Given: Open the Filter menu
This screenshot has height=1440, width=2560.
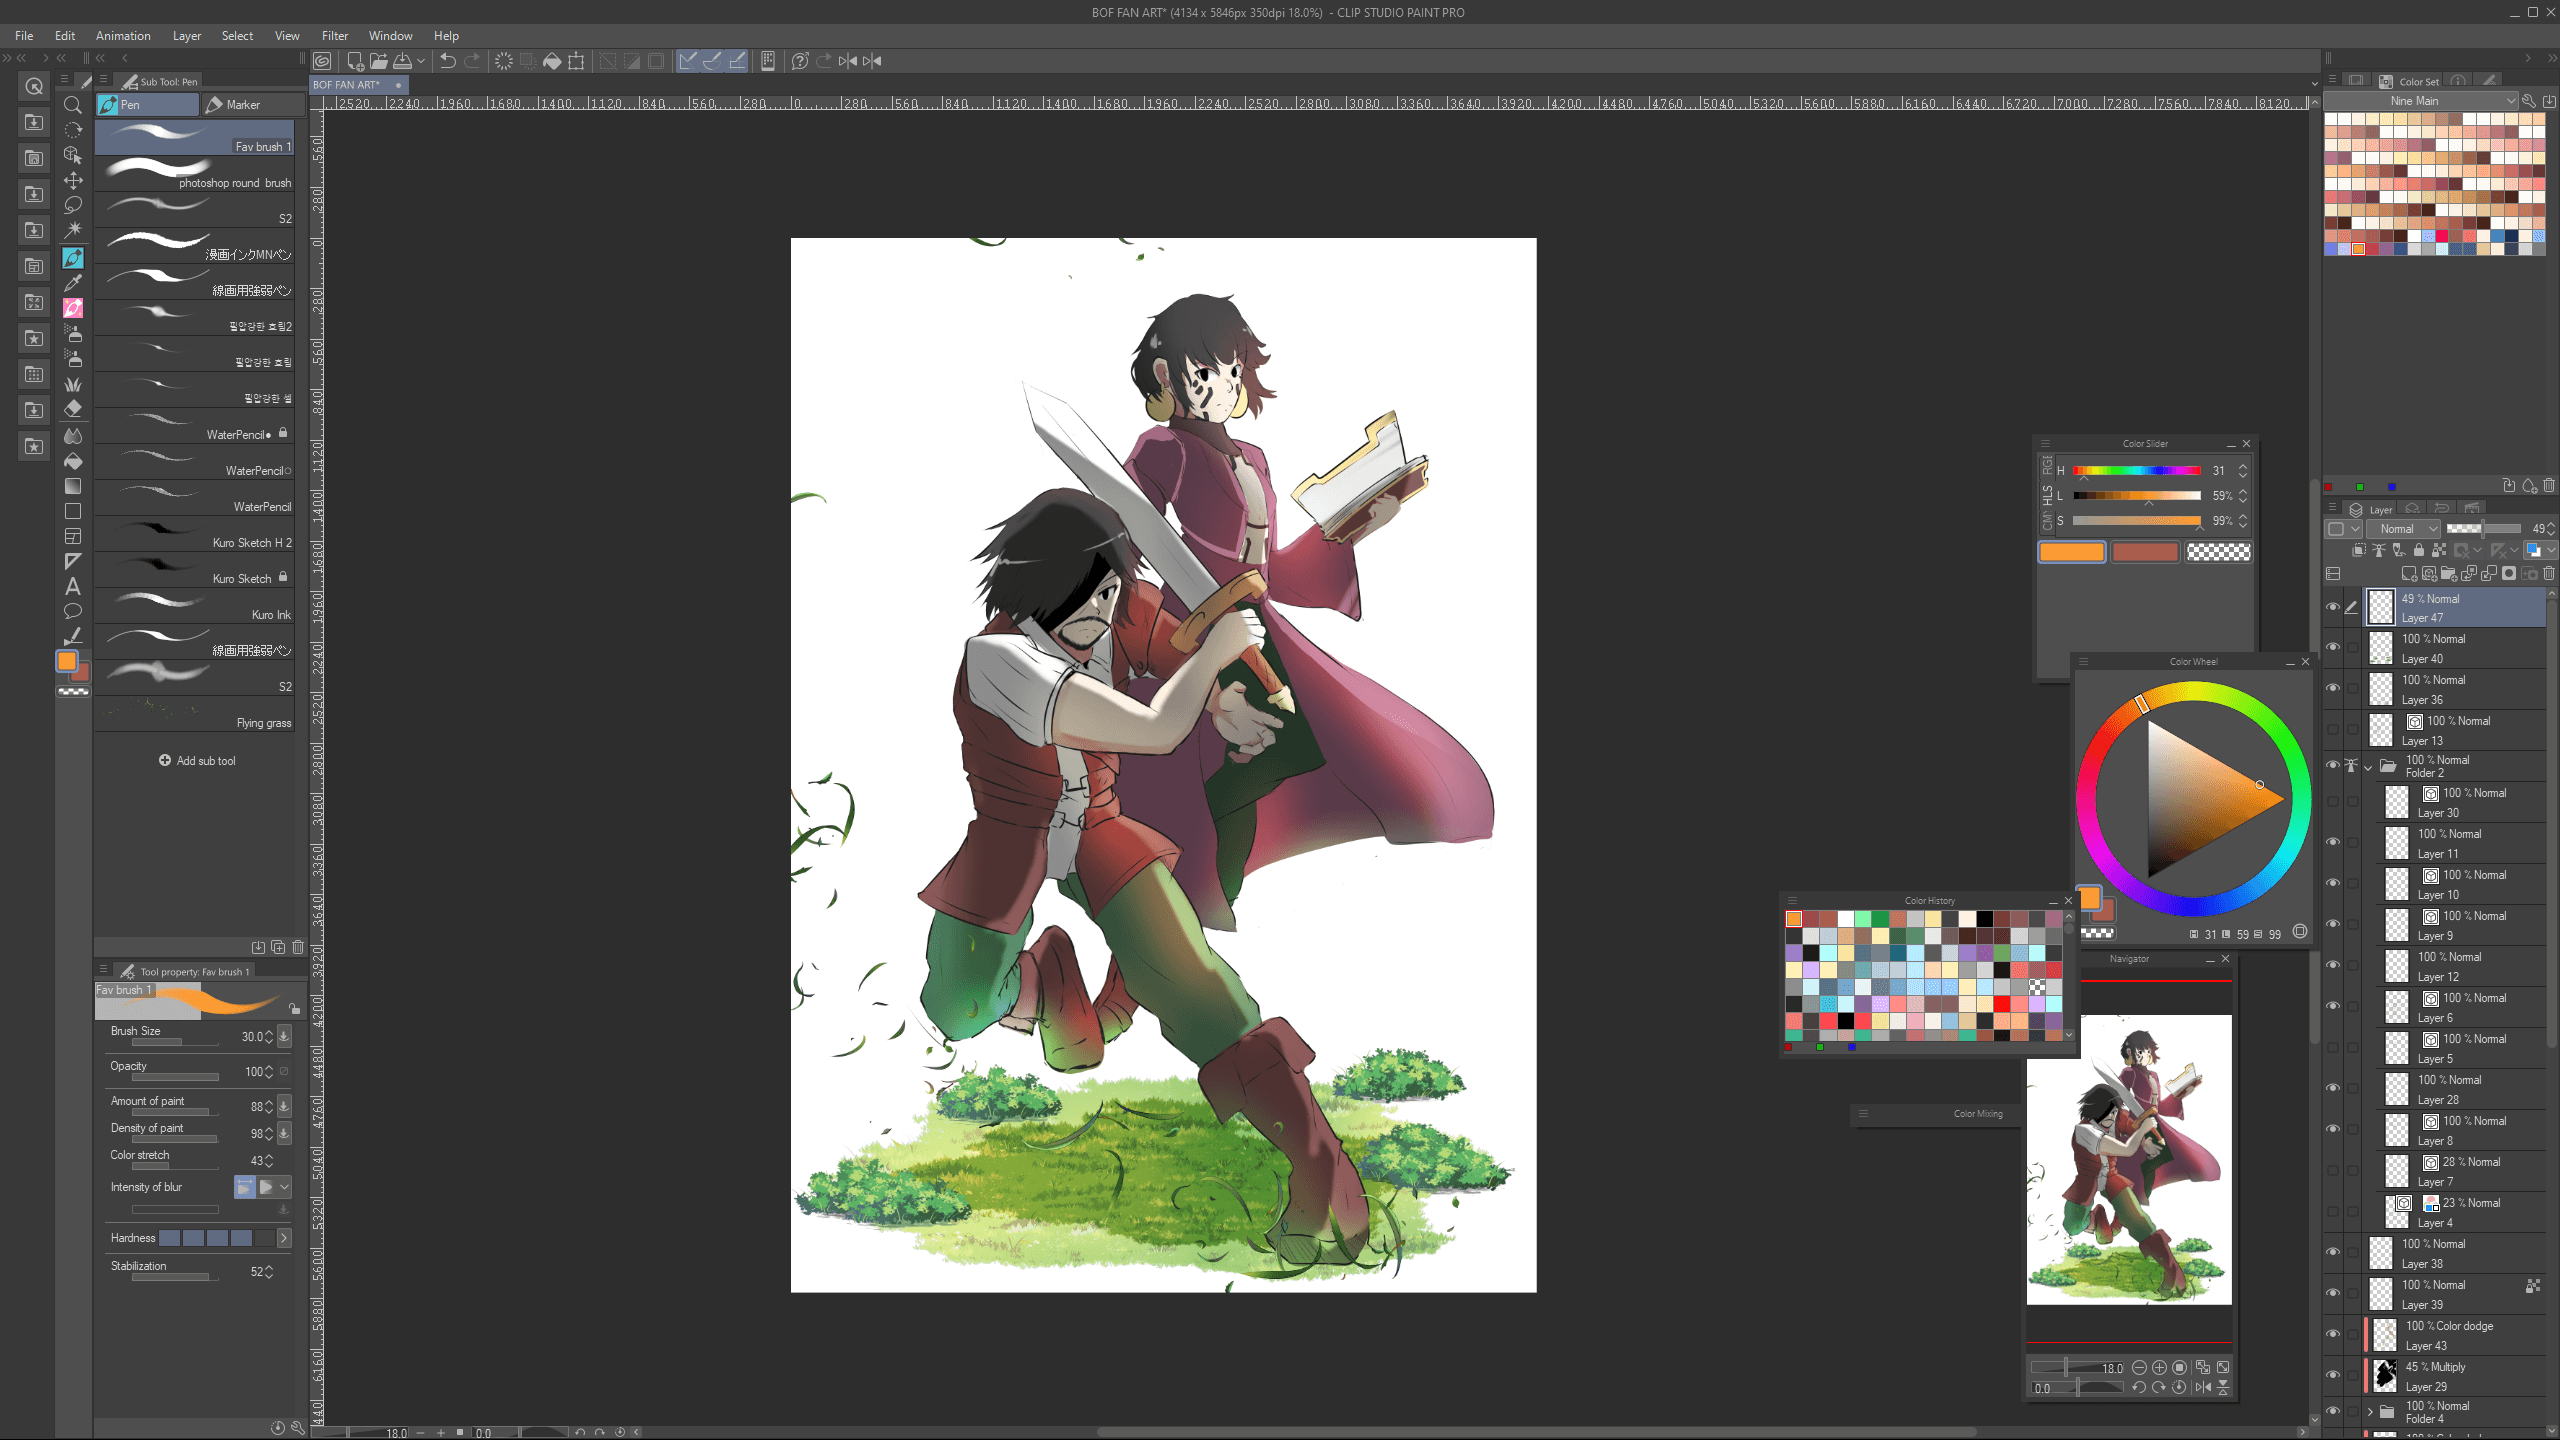Looking at the screenshot, I should click(334, 36).
